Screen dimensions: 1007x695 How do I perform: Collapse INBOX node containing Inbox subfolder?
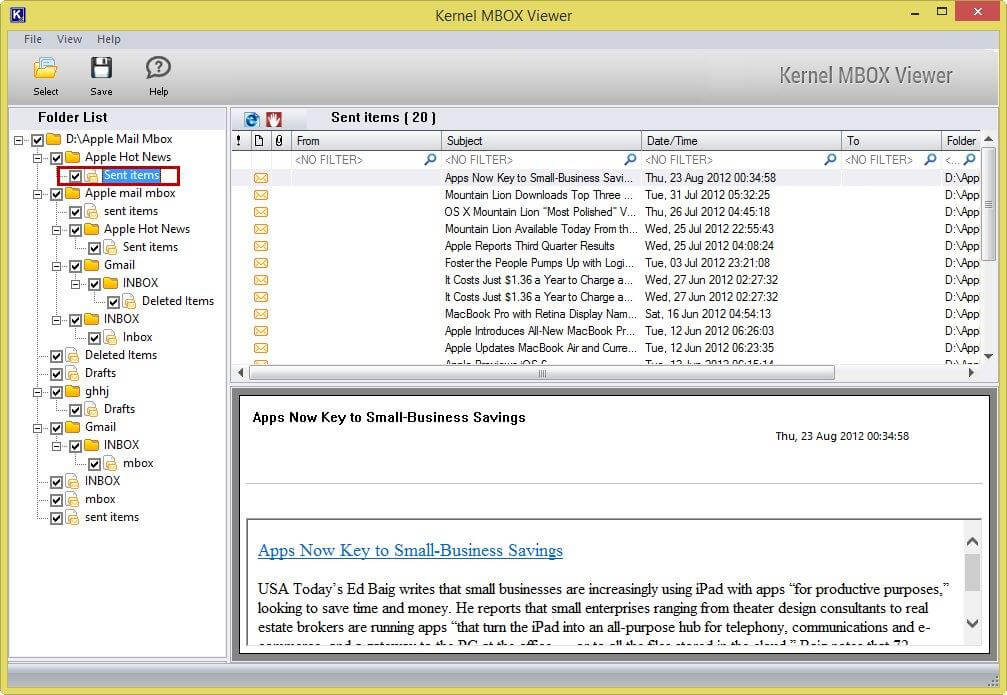click(x=57, y=319)
